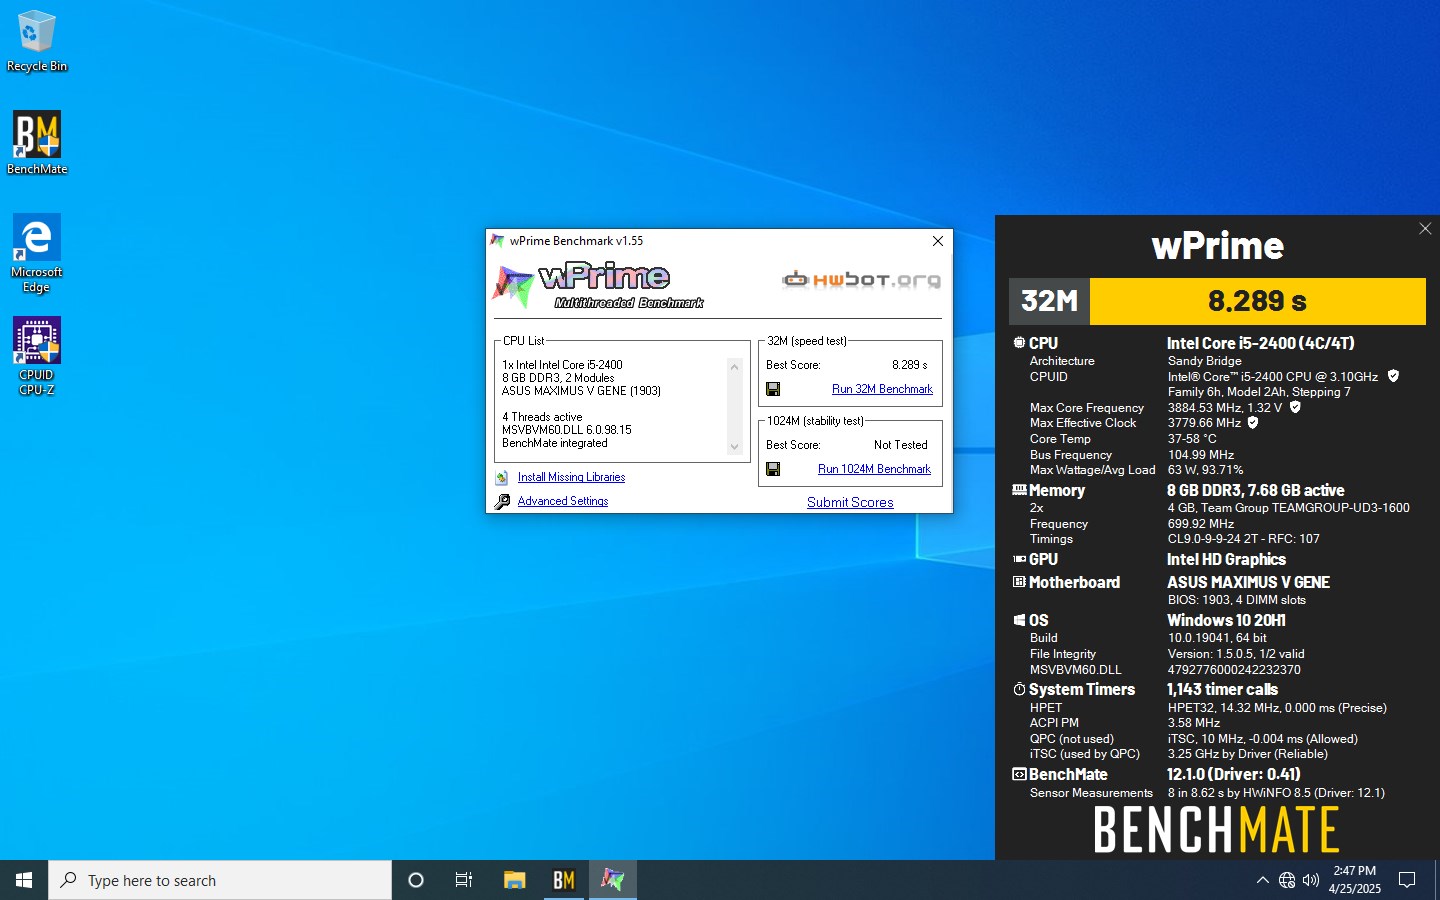
Task: Click the wPrime title bar app icon
Action: (497, 241)
